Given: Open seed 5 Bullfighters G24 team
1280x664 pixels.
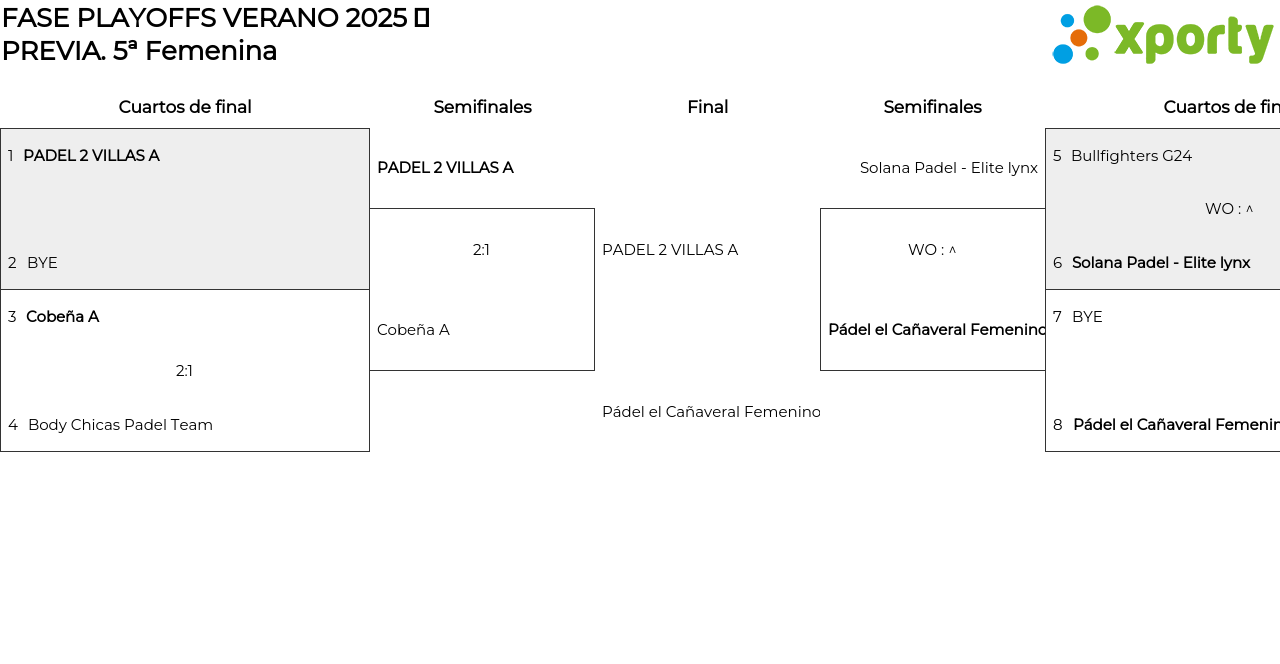Looking at the screenshot, I should tap(1131, 156).
